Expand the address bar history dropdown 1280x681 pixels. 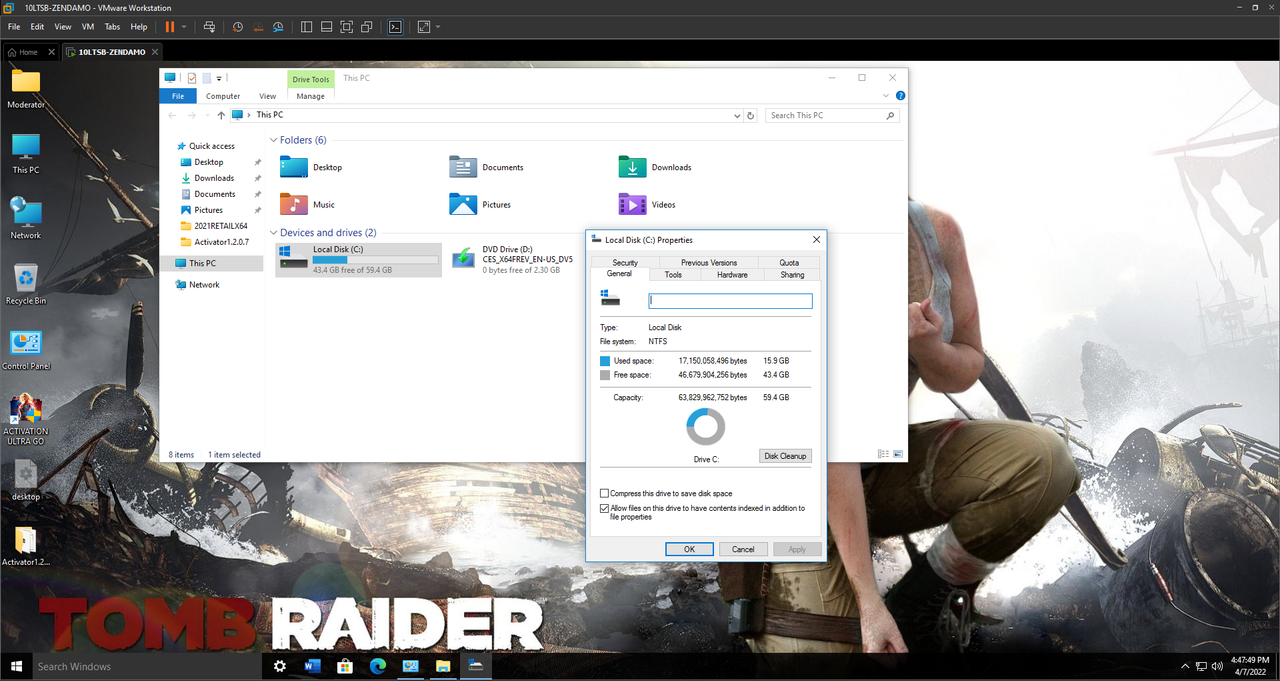click(738, 115)
